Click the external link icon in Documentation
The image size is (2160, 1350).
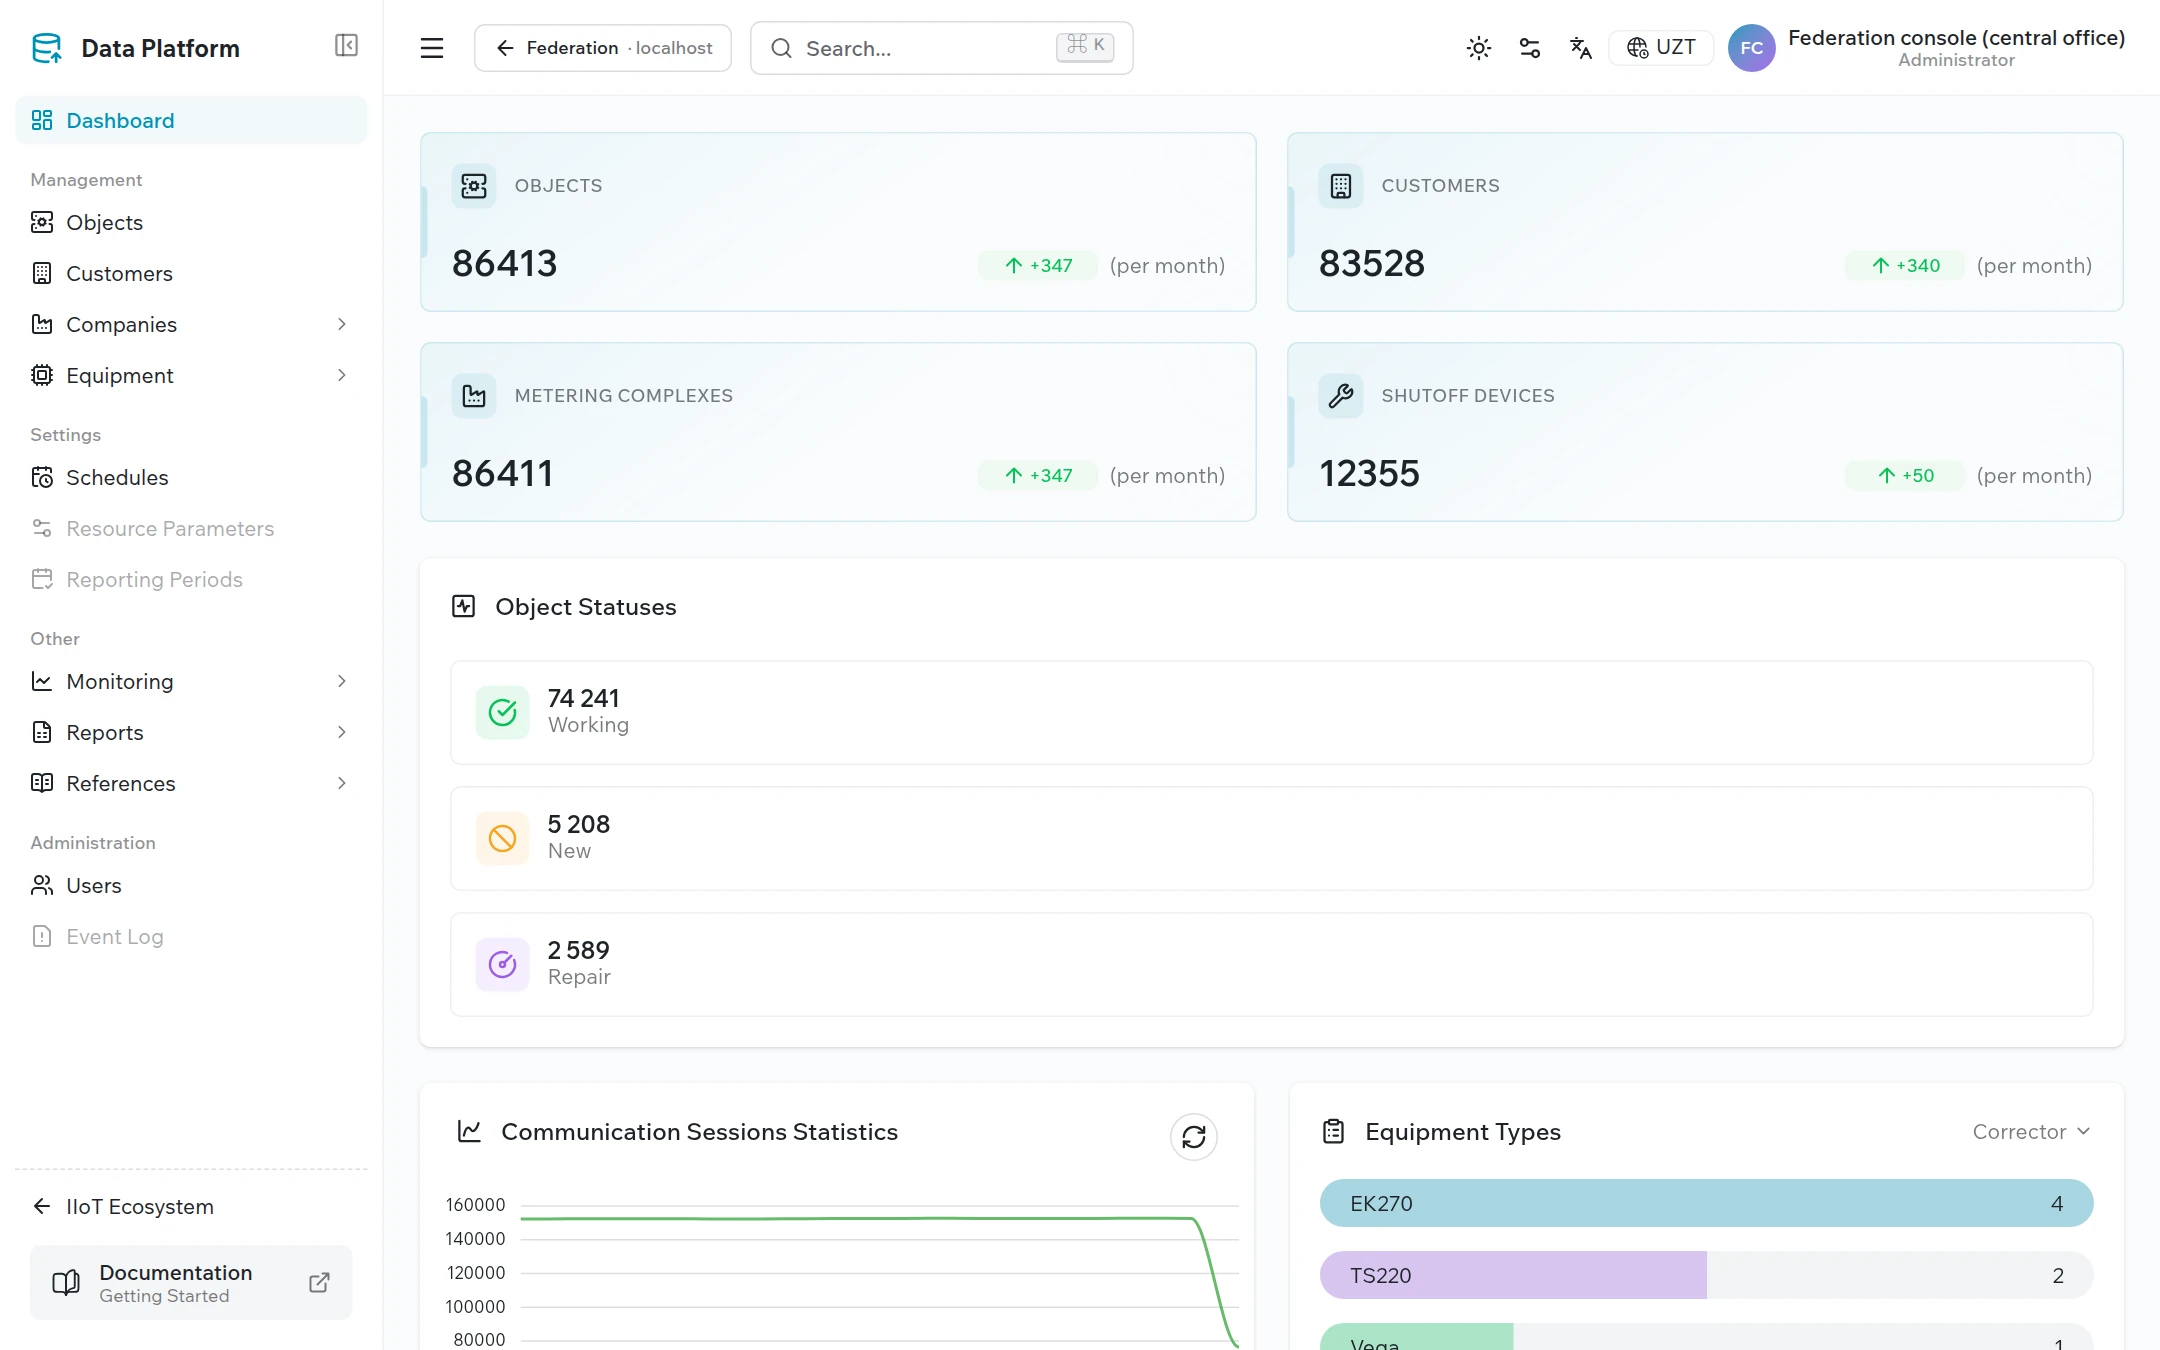pos(319,1283)
